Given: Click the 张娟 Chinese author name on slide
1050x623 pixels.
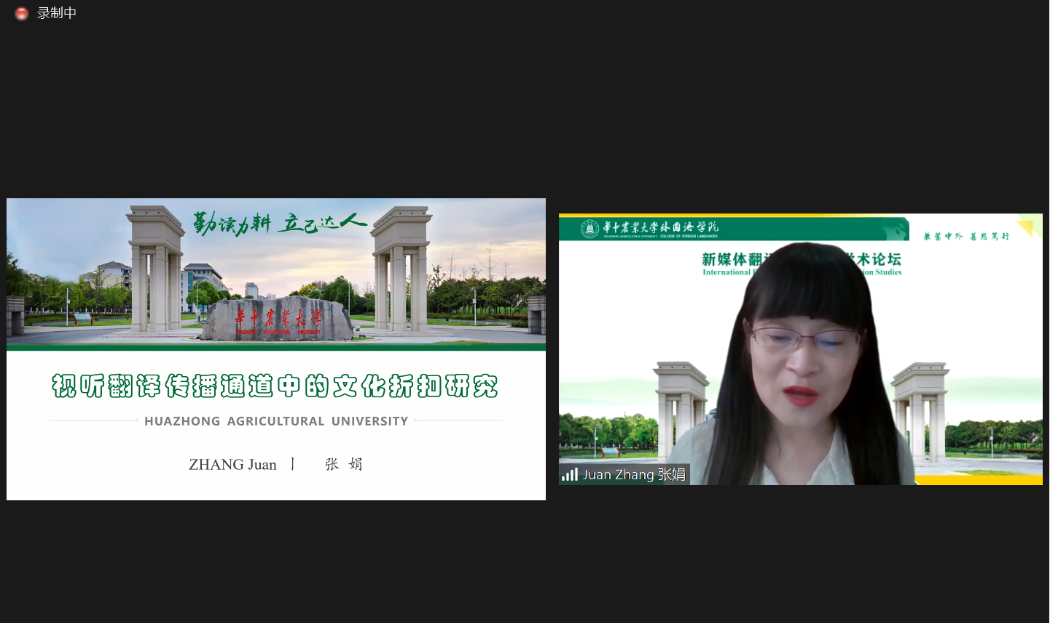Looking at the screenshot, I should coord(343,464).
